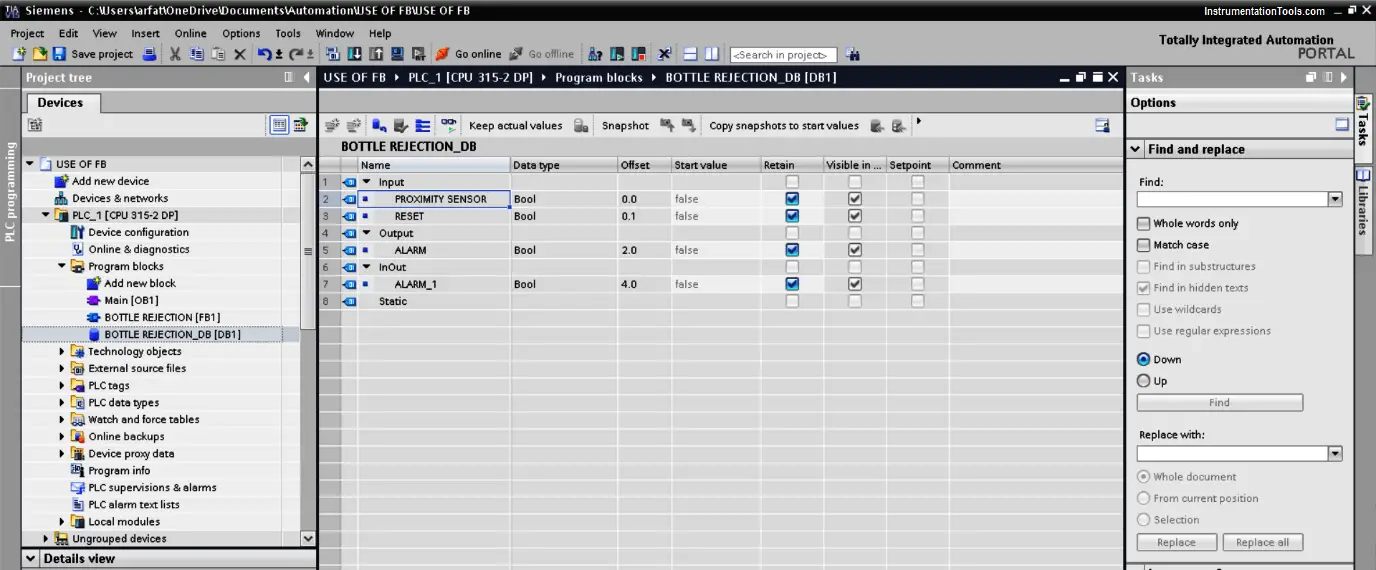Image resolution: width=1376 pixels, height=570 pixels.
Task: Collapse the Input section in DB table
Action: click(366, 182)
